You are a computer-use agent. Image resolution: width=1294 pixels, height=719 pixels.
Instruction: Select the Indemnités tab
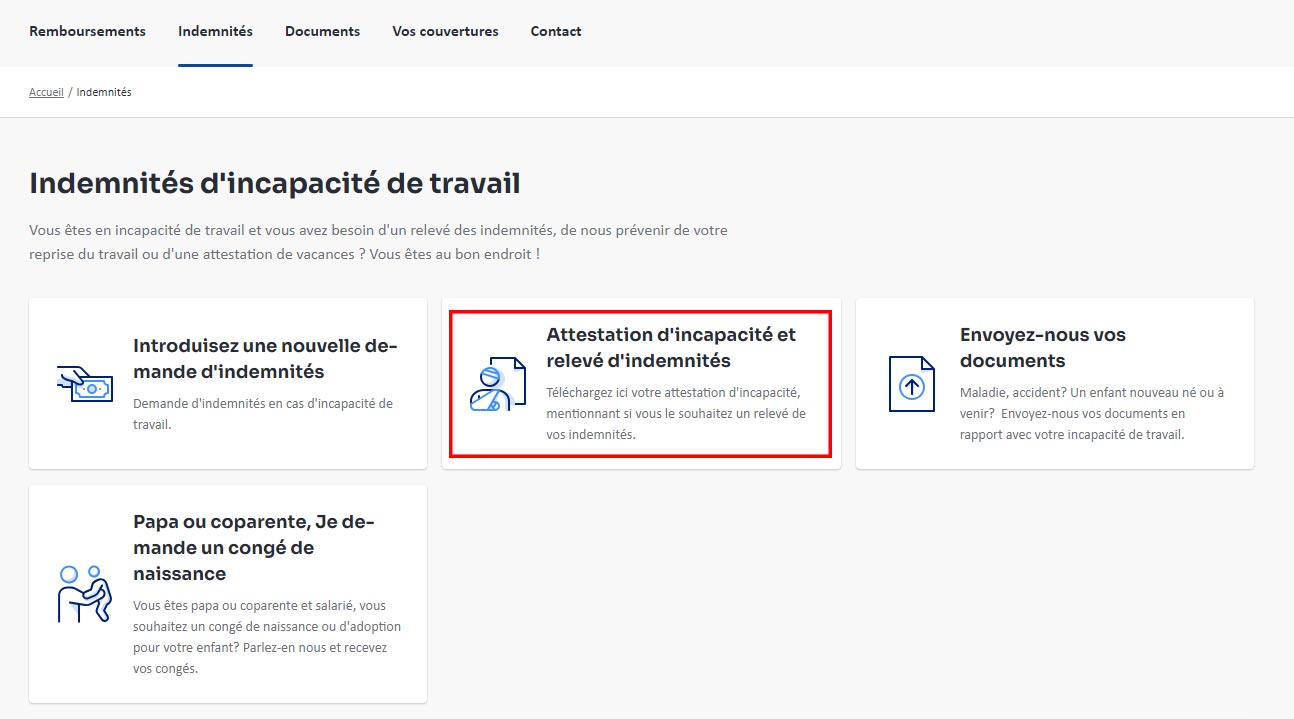pyautogui.click(x=215, y=31)
